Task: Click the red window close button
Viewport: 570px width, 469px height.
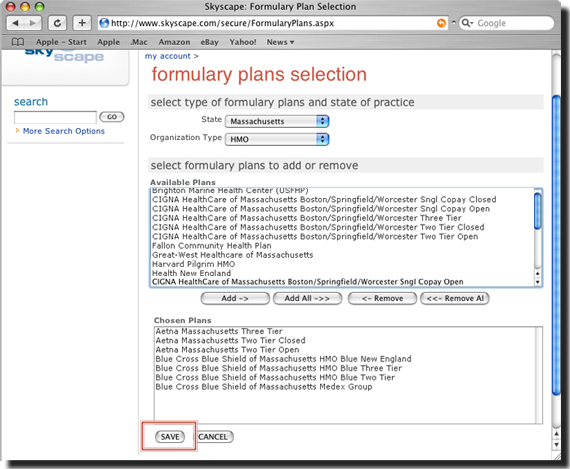Action: pos(11,7)
